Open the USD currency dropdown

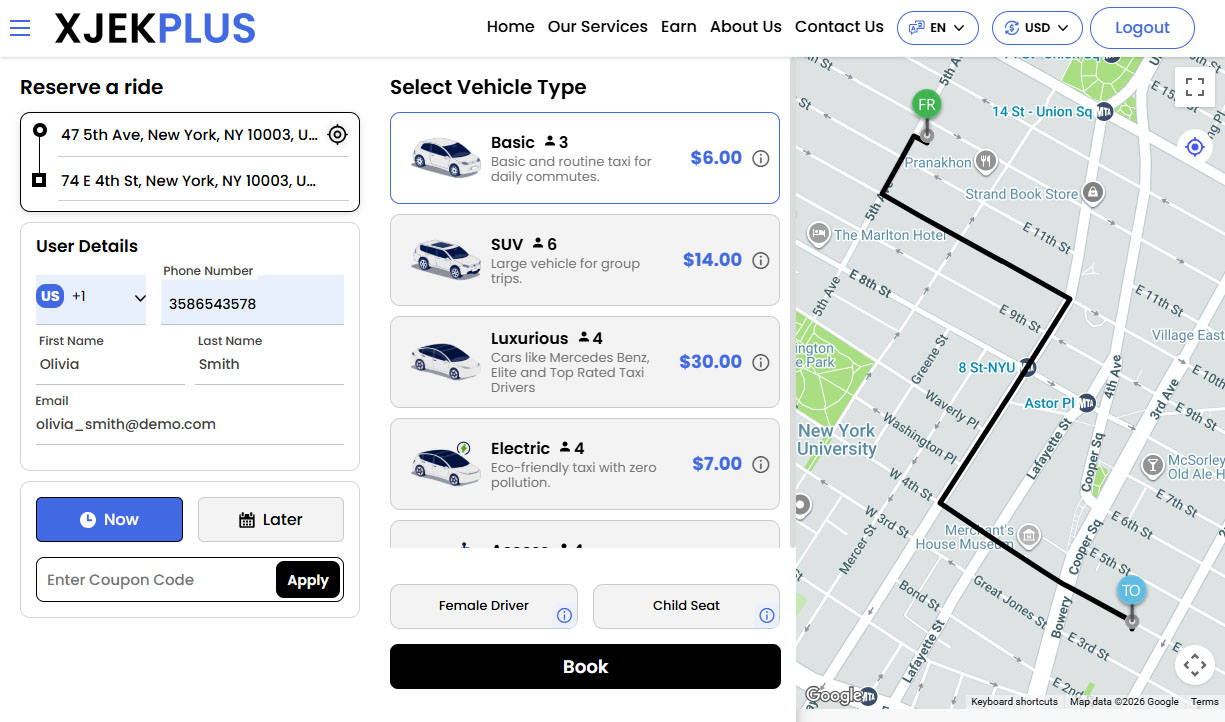(x=1037, y=27)
